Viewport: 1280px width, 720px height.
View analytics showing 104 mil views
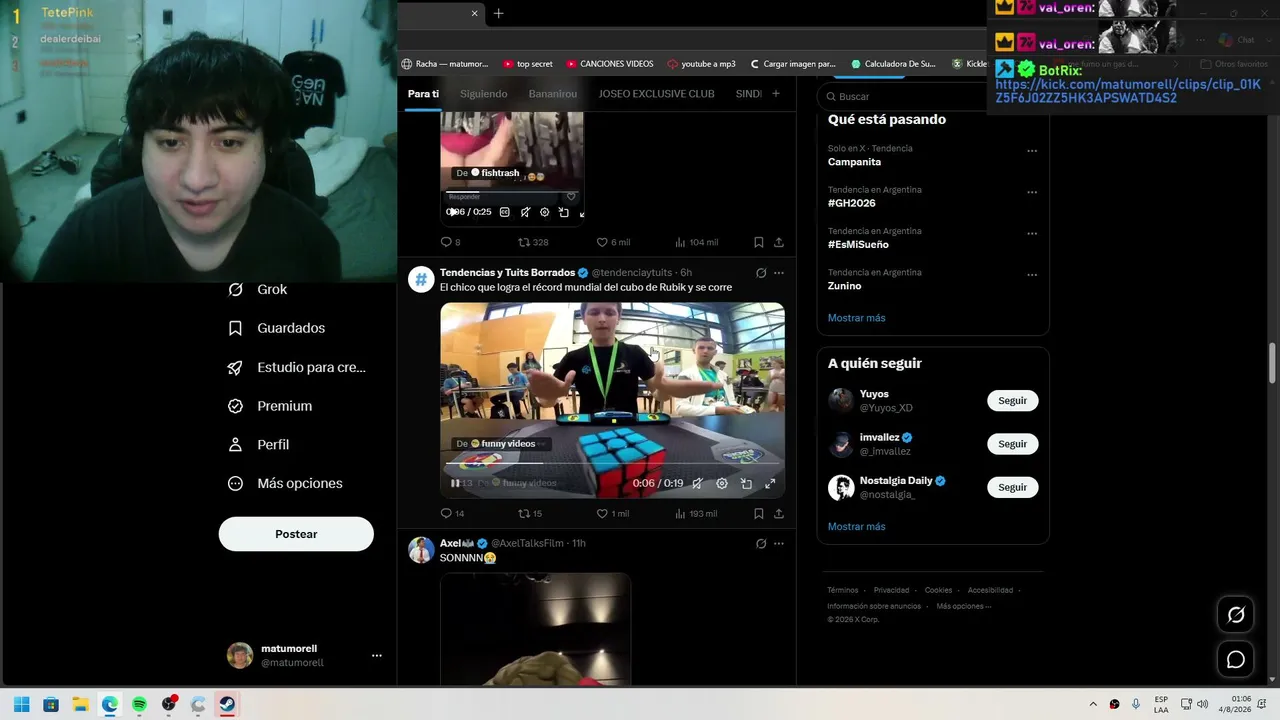point(696,242)
